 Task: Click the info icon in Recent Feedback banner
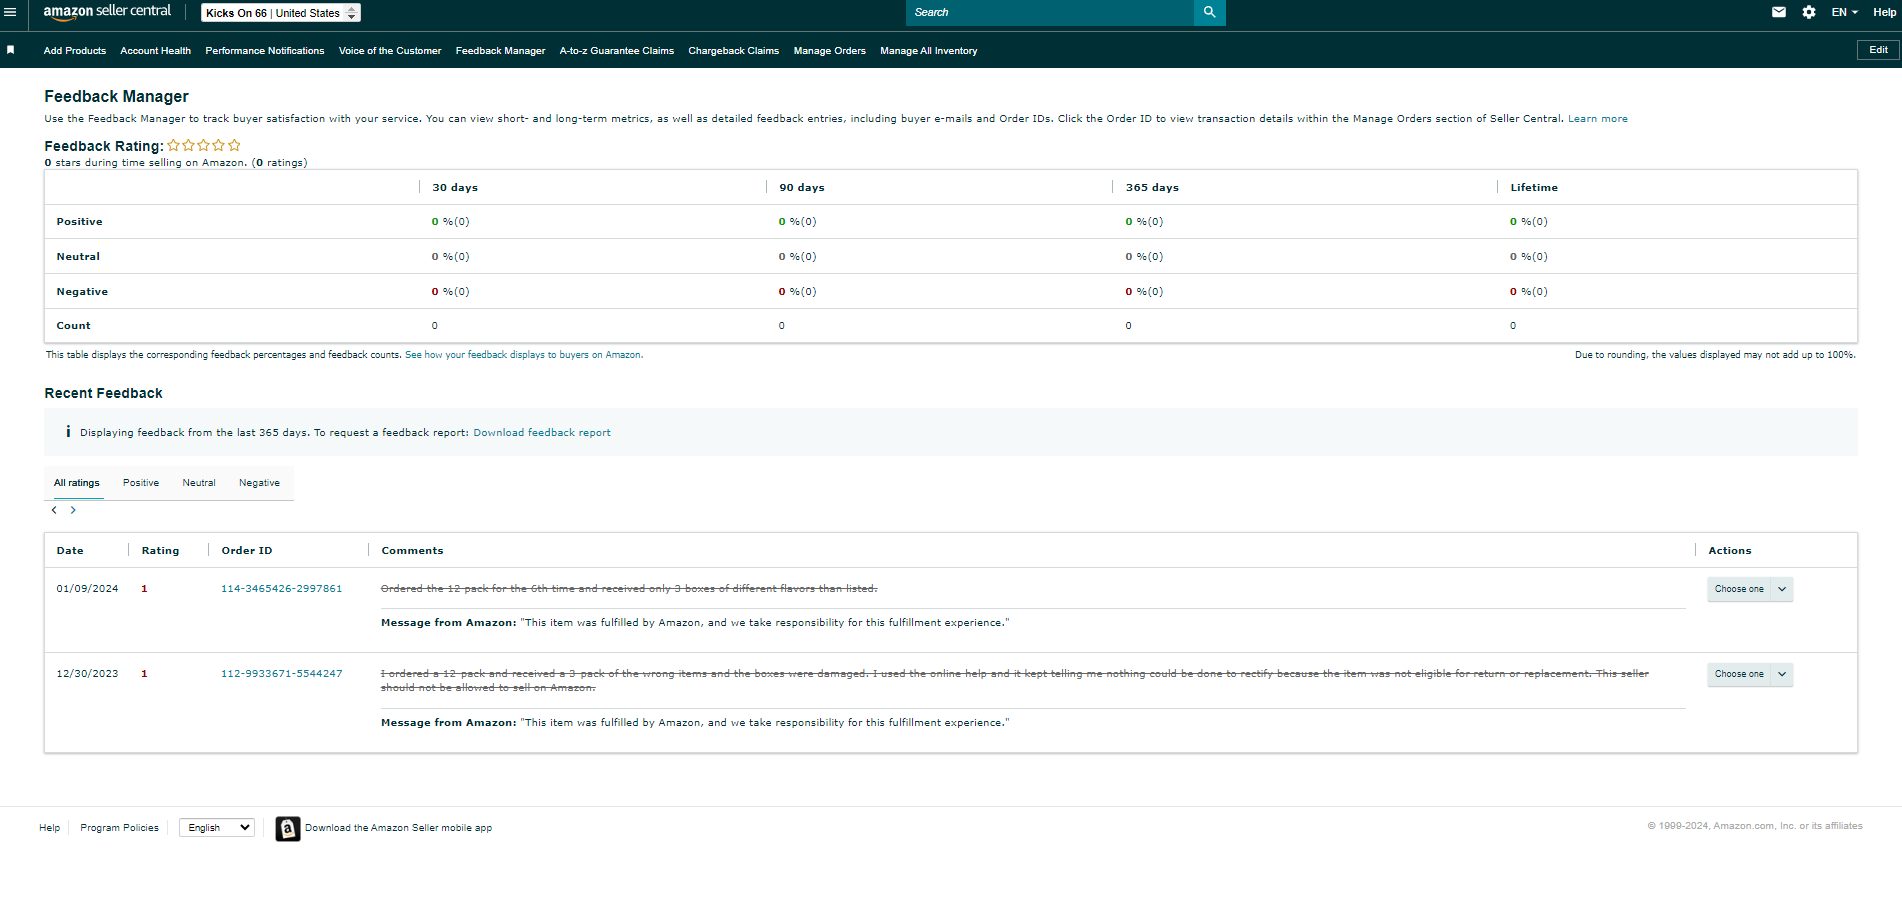[x=68, y=432]
